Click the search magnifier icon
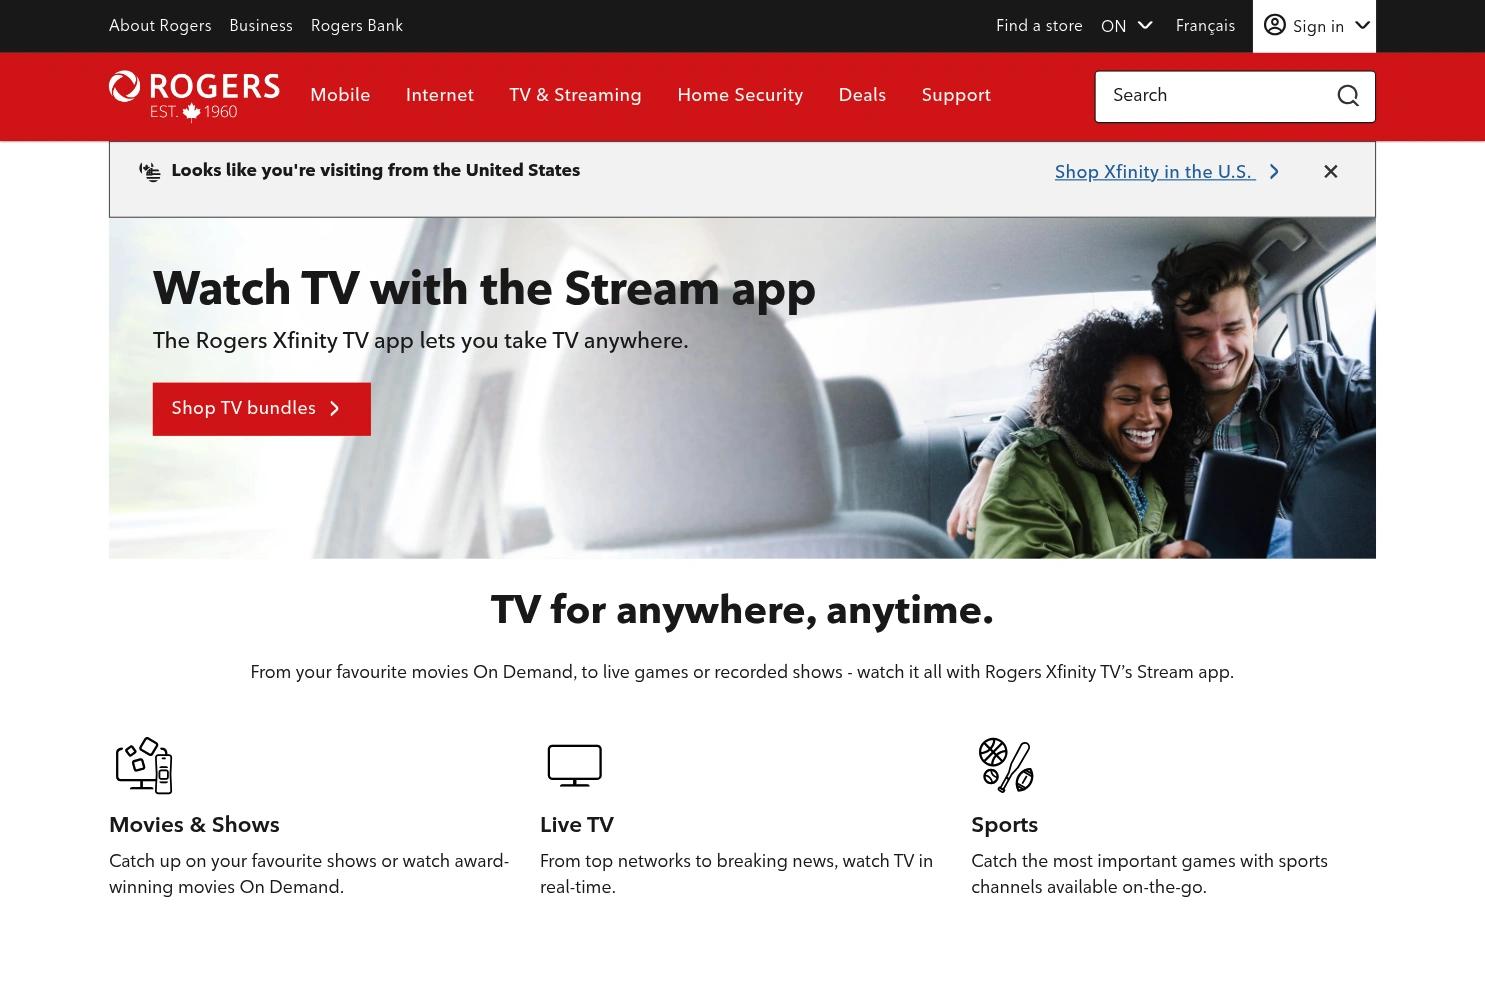Viewport: 1485px width, 990px height. coord(1348,96)
